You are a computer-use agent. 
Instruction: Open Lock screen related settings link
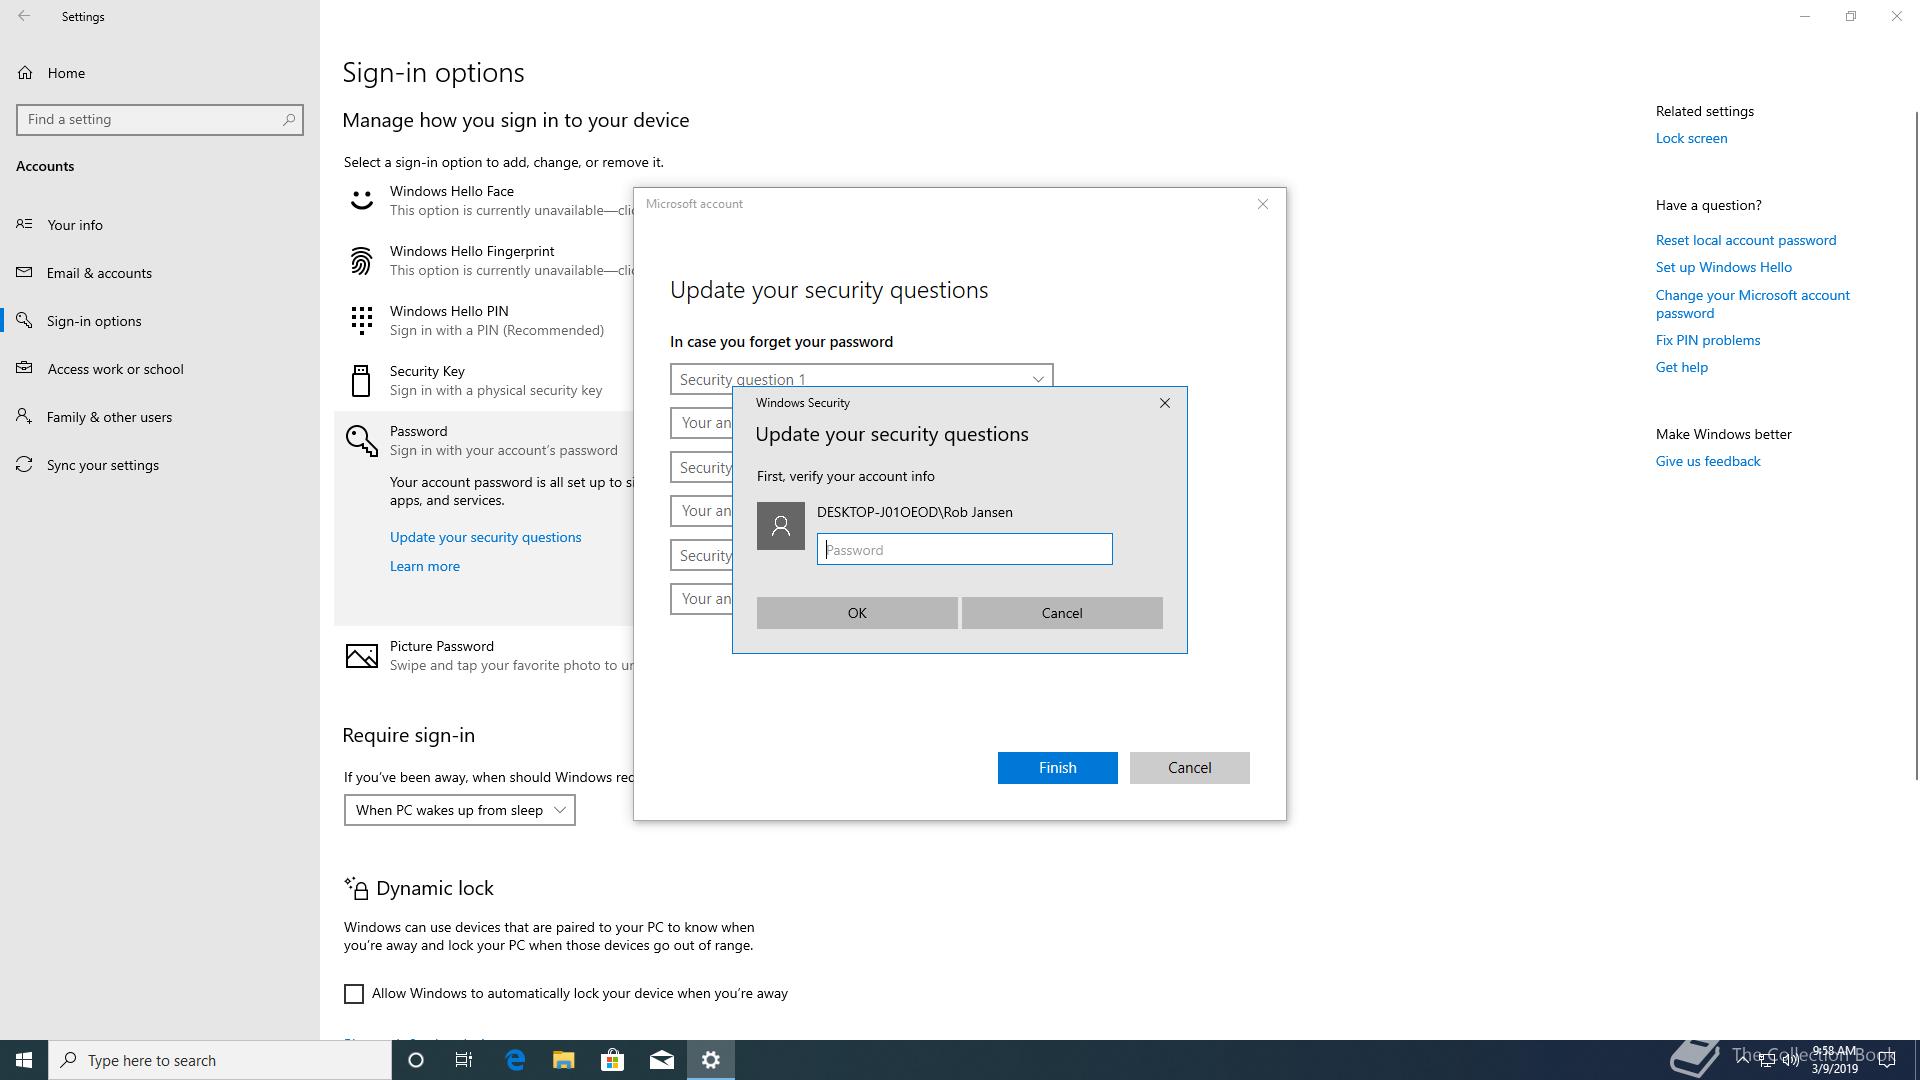pyautogui.click(x=1691, y=138)
